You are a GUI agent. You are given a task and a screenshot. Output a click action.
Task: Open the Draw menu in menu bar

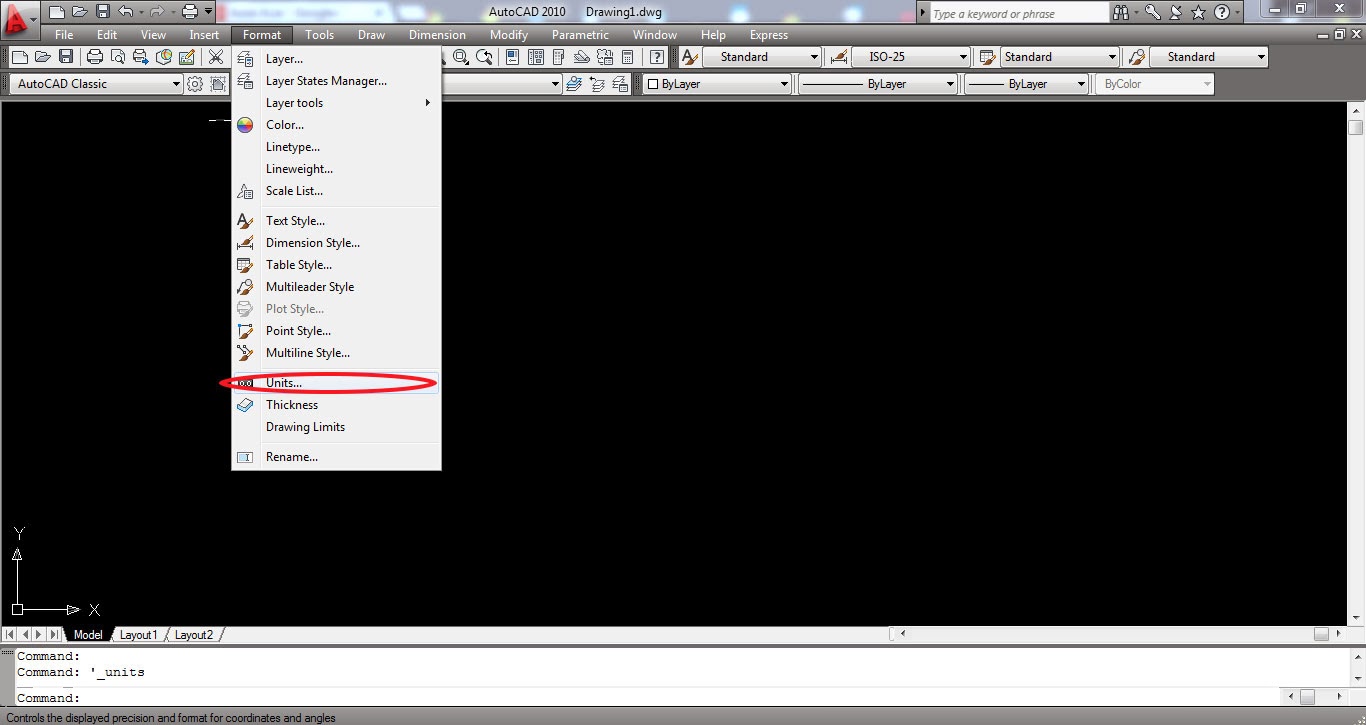(x=371, y=35)
